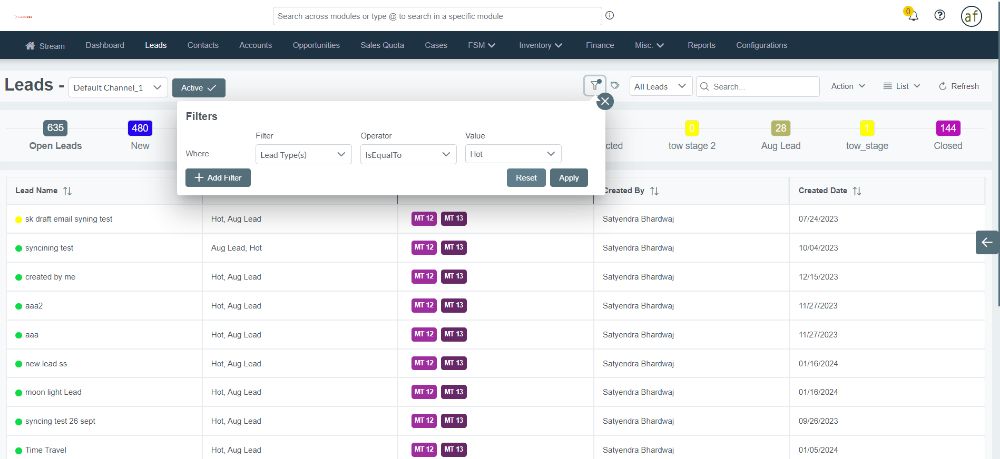Click the help question mark icon
1000x459 pixels.
point(939,16)
